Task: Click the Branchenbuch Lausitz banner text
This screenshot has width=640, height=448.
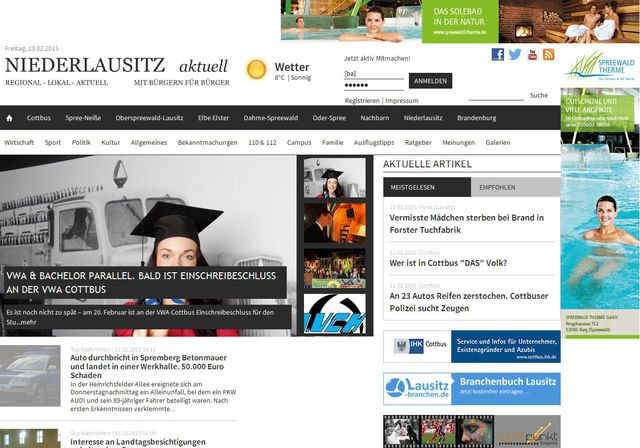Action: 507,381
